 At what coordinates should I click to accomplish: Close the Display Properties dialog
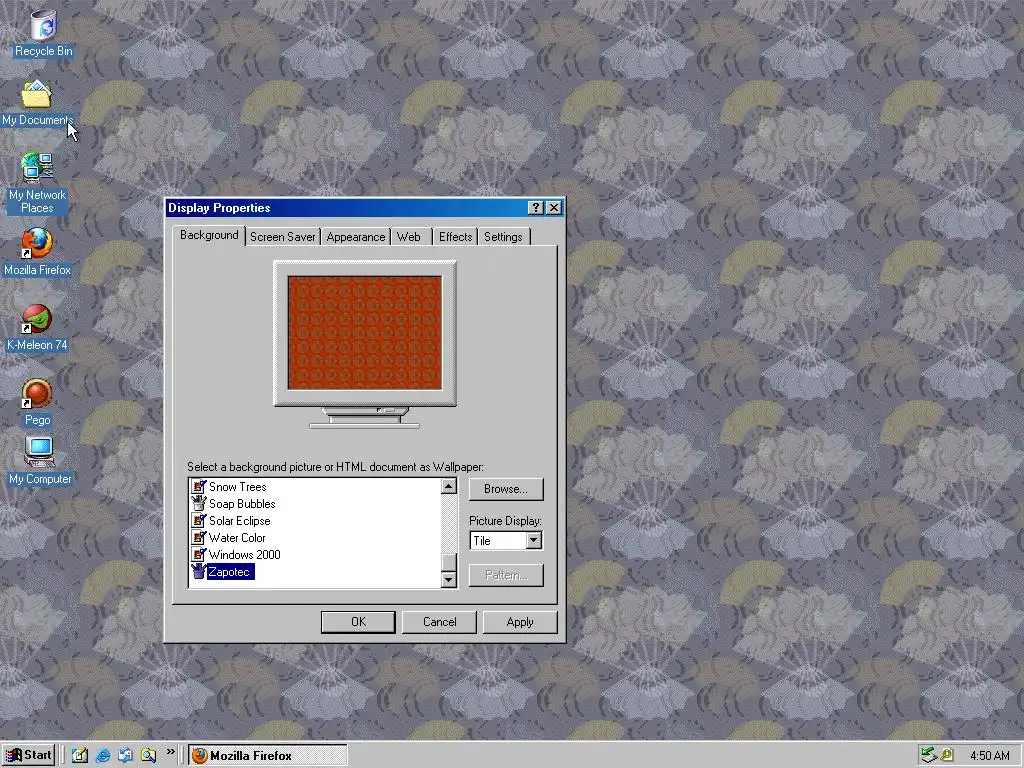[x=554, y=208]
